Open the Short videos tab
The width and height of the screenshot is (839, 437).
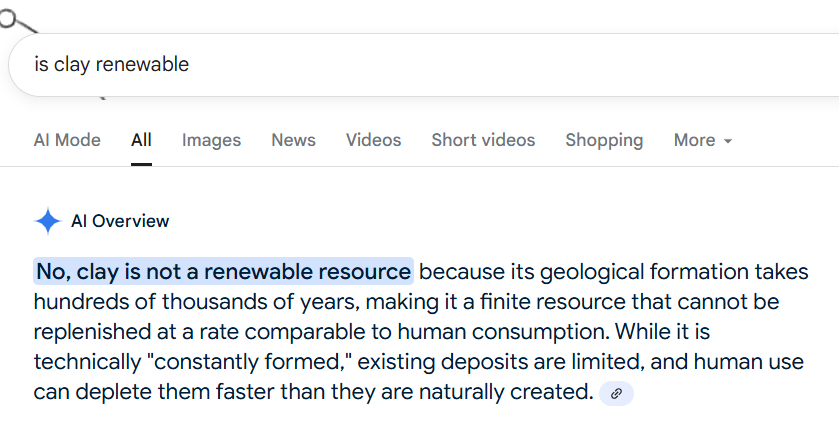pos(483,141)
